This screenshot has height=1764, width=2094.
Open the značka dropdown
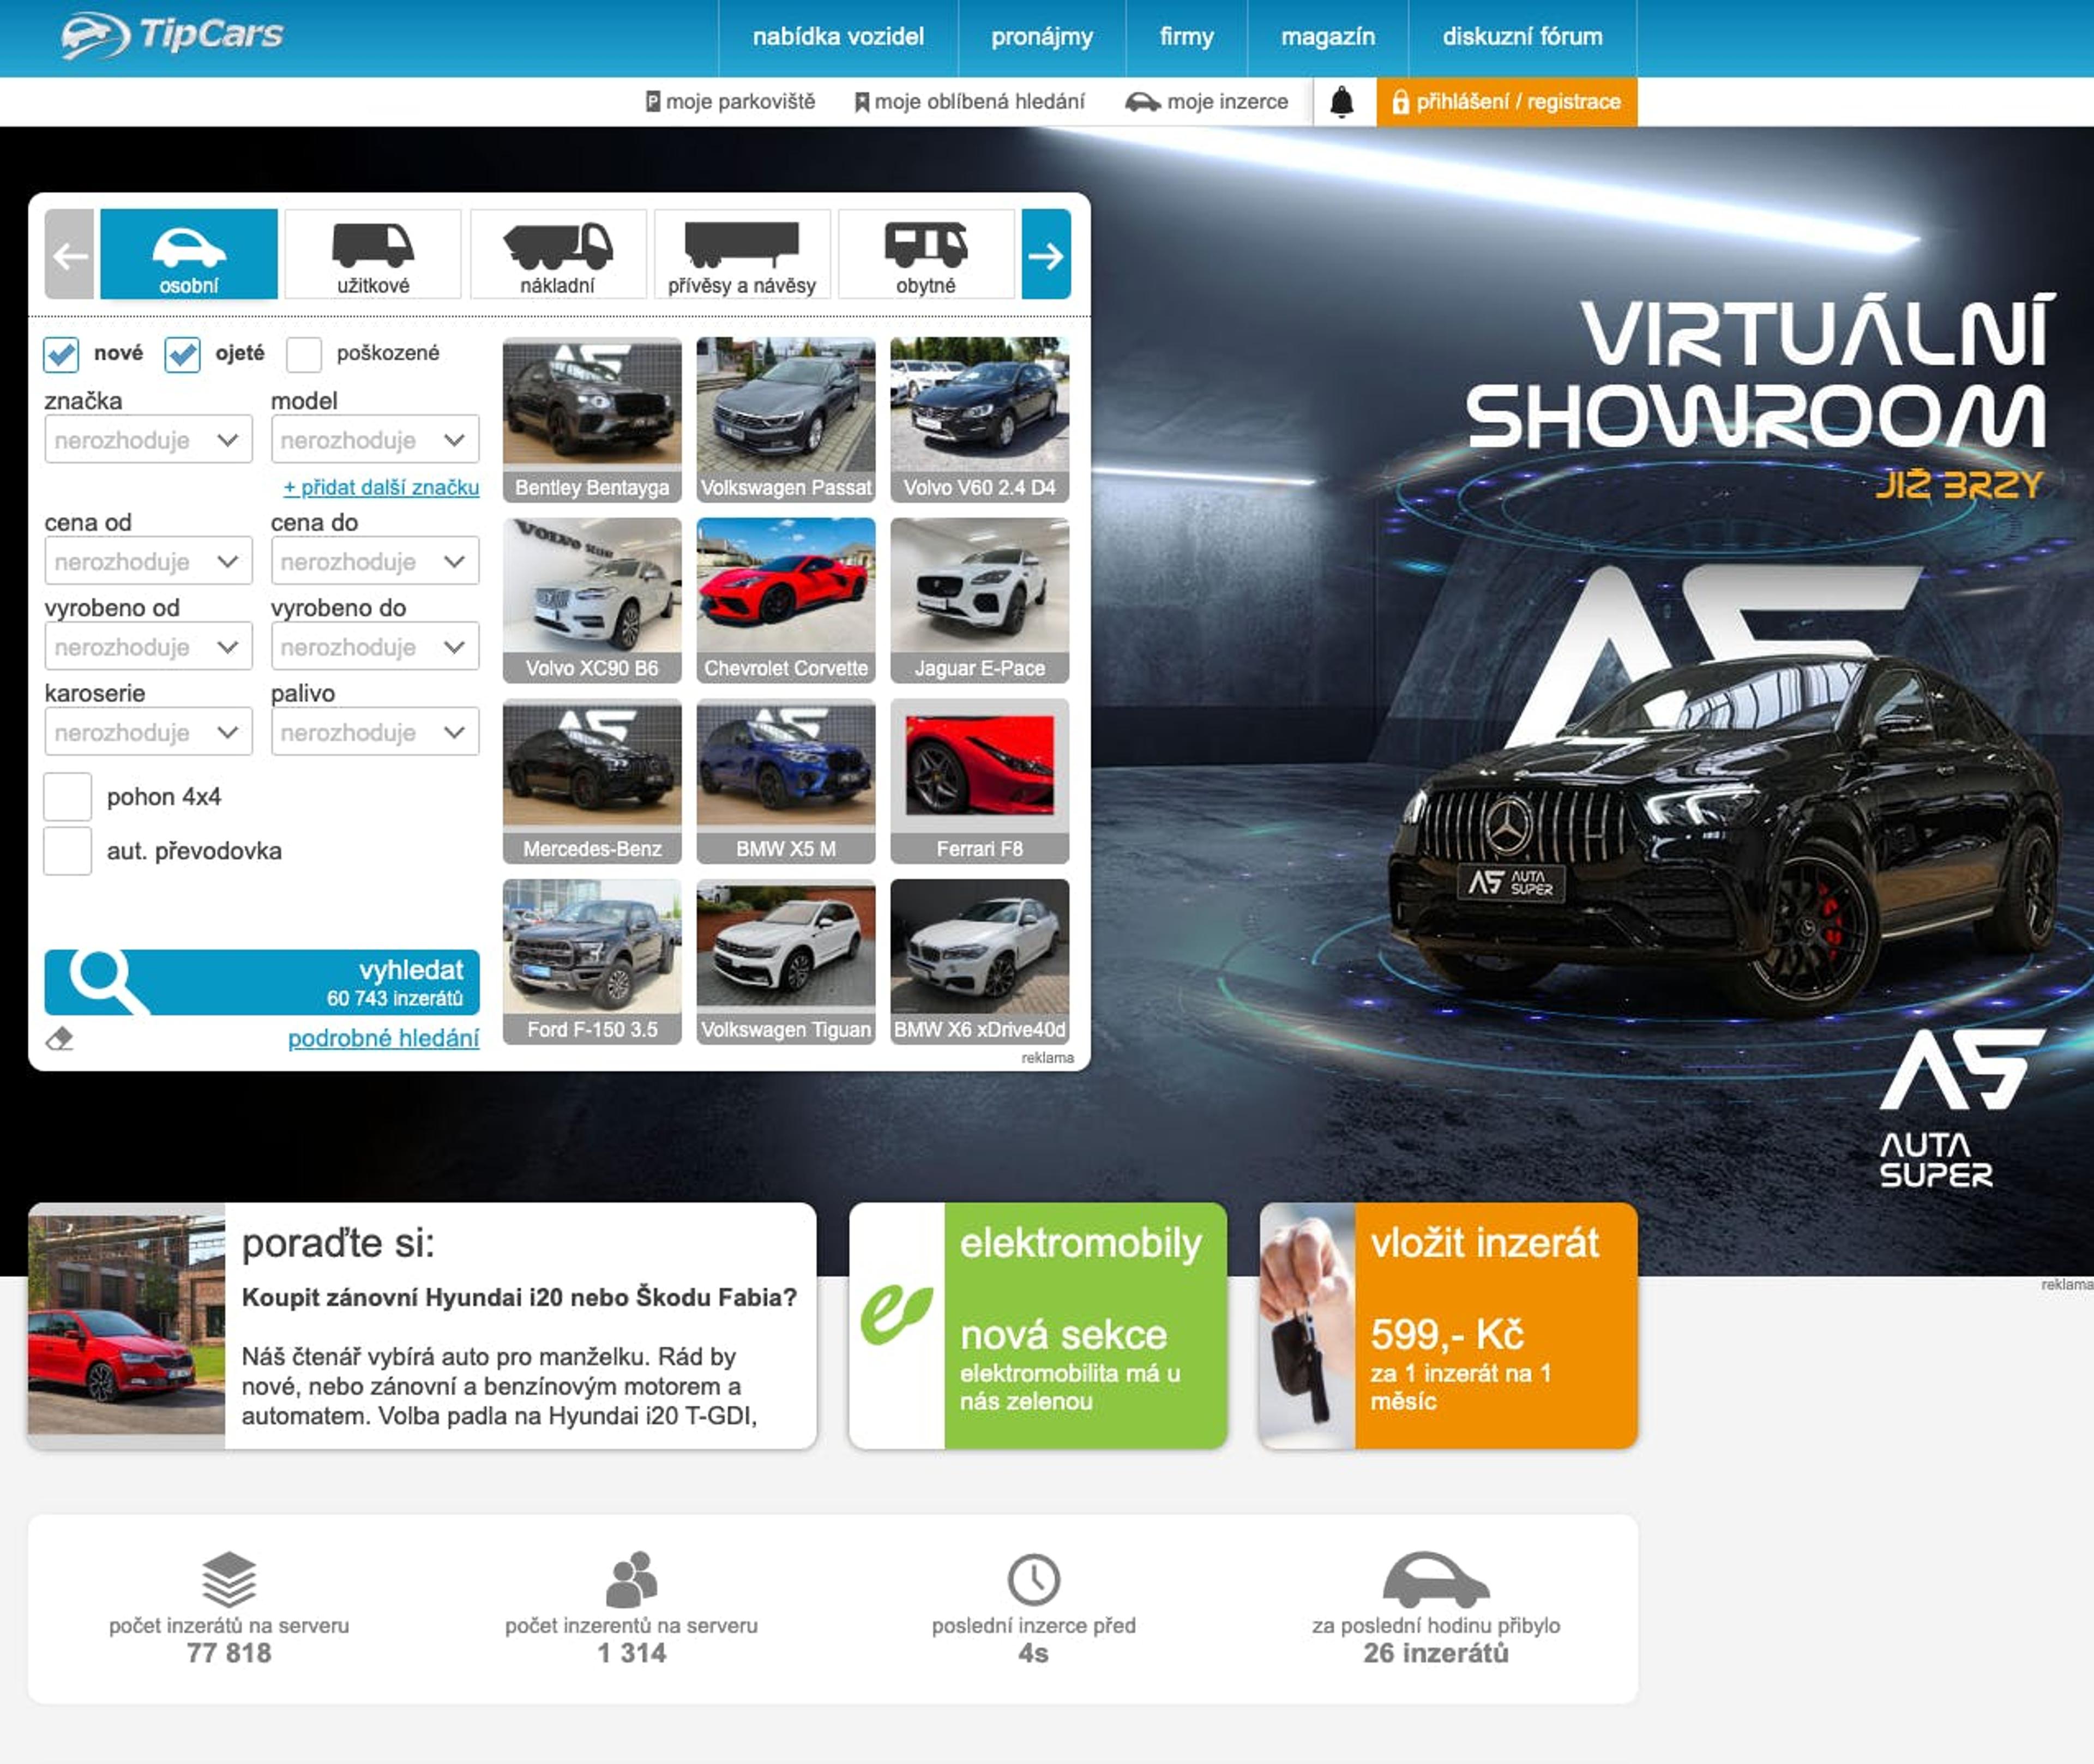click(148, 440)
